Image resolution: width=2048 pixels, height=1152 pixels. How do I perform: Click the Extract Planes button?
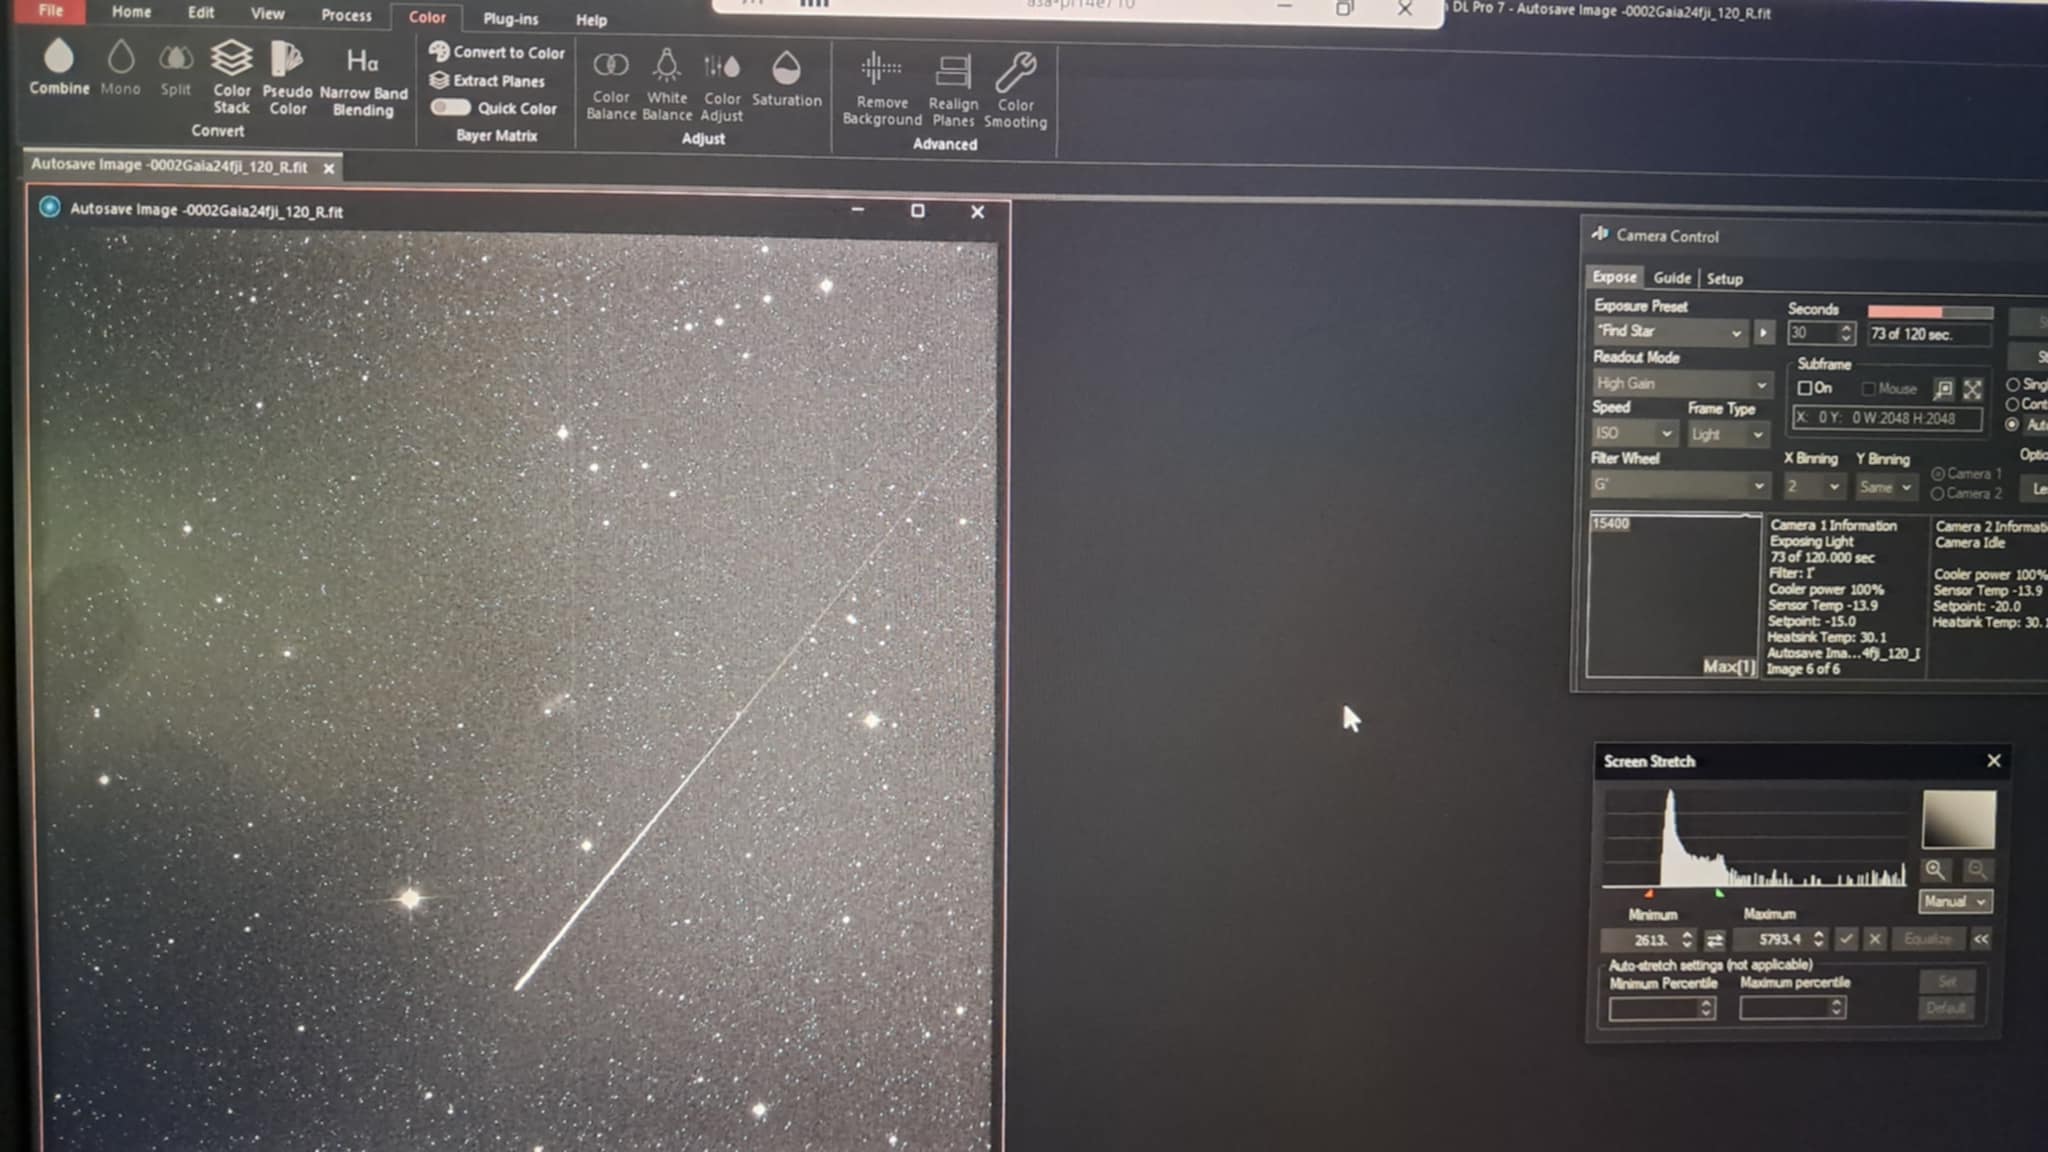click(x=487, y=81)
